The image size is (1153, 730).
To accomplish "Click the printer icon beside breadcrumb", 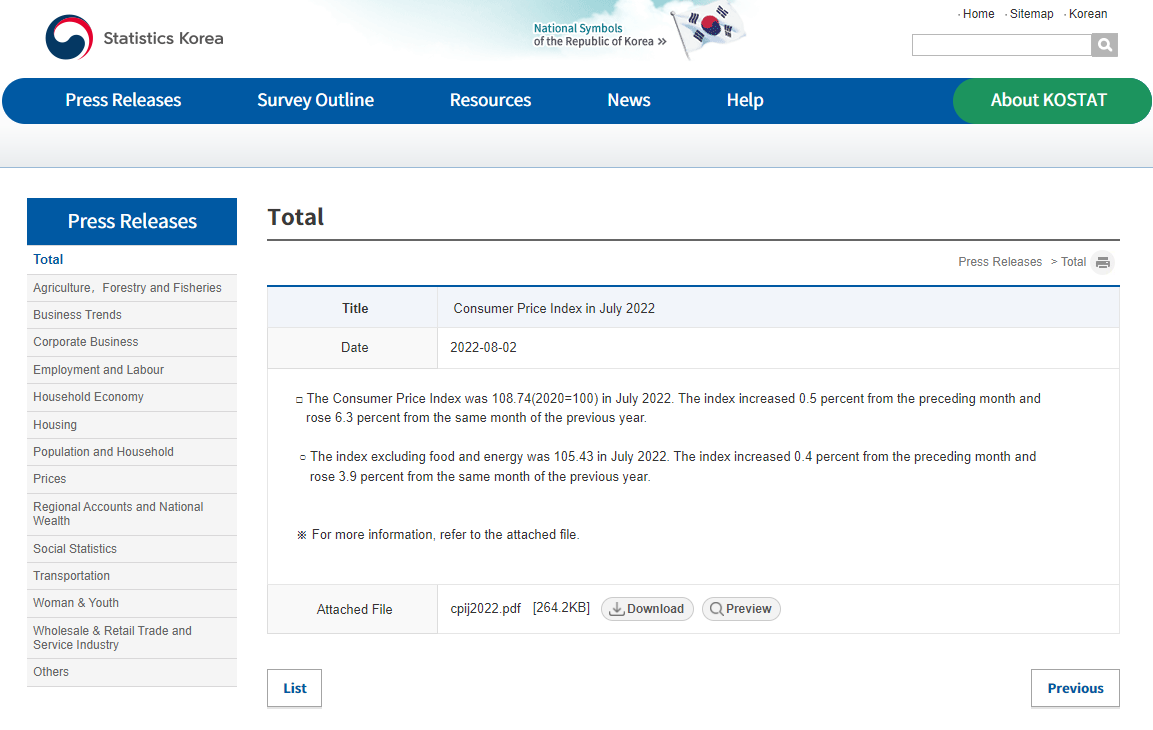I will 1103,263.
